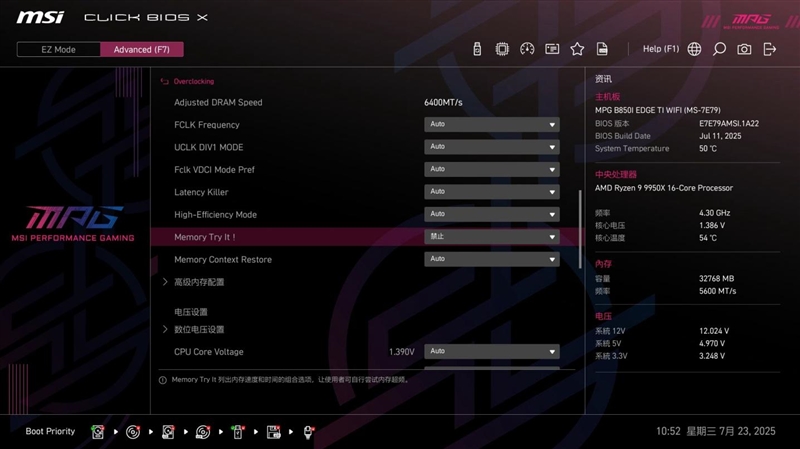Click the MPG B850I EDGE TI WIFI name
Screen dimensions: 800x449
pyautogui.click(x=658, y=110)
